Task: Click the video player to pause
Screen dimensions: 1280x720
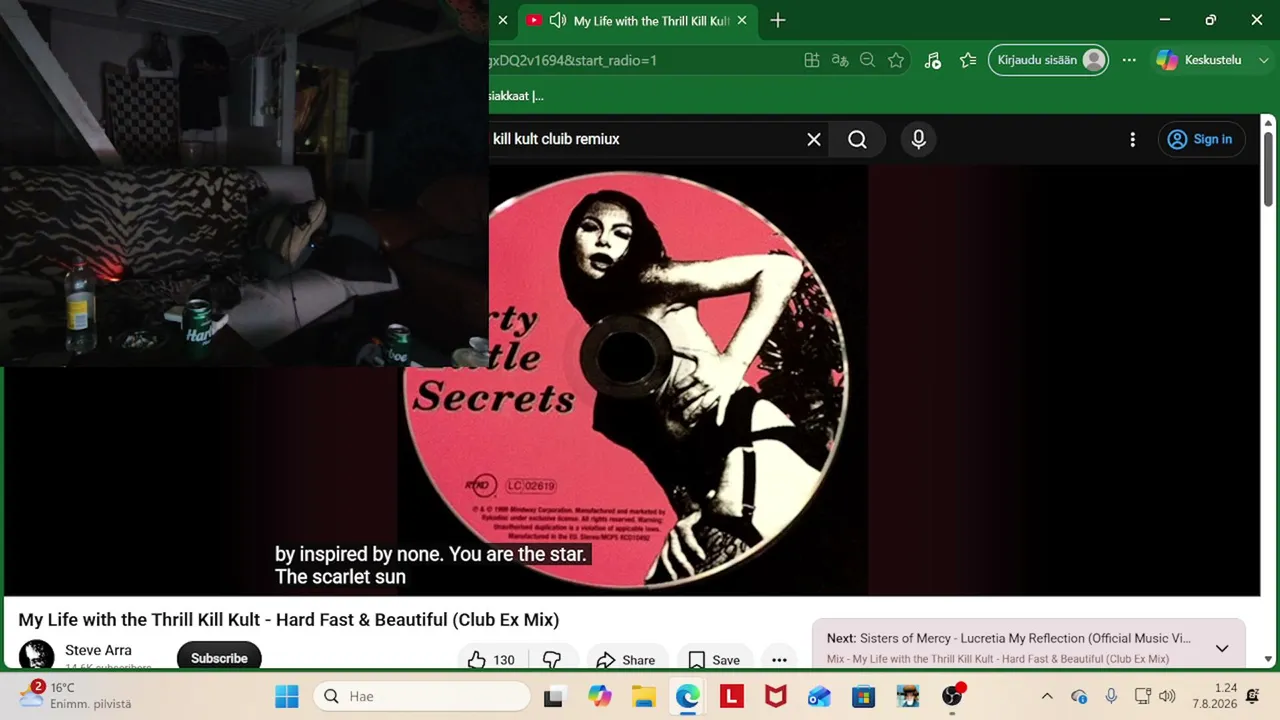Action: pyautogui.click(x=632, y=380)
